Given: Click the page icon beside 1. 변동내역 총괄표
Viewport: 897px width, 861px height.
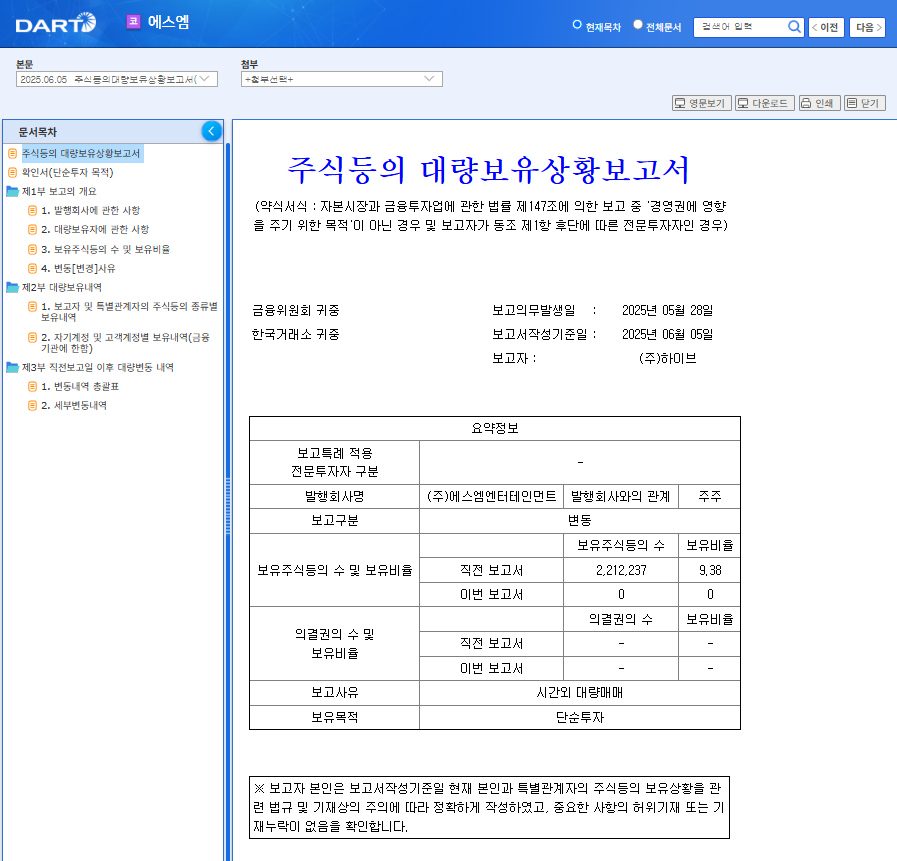Looking at the screenshot, I should 33,387.
